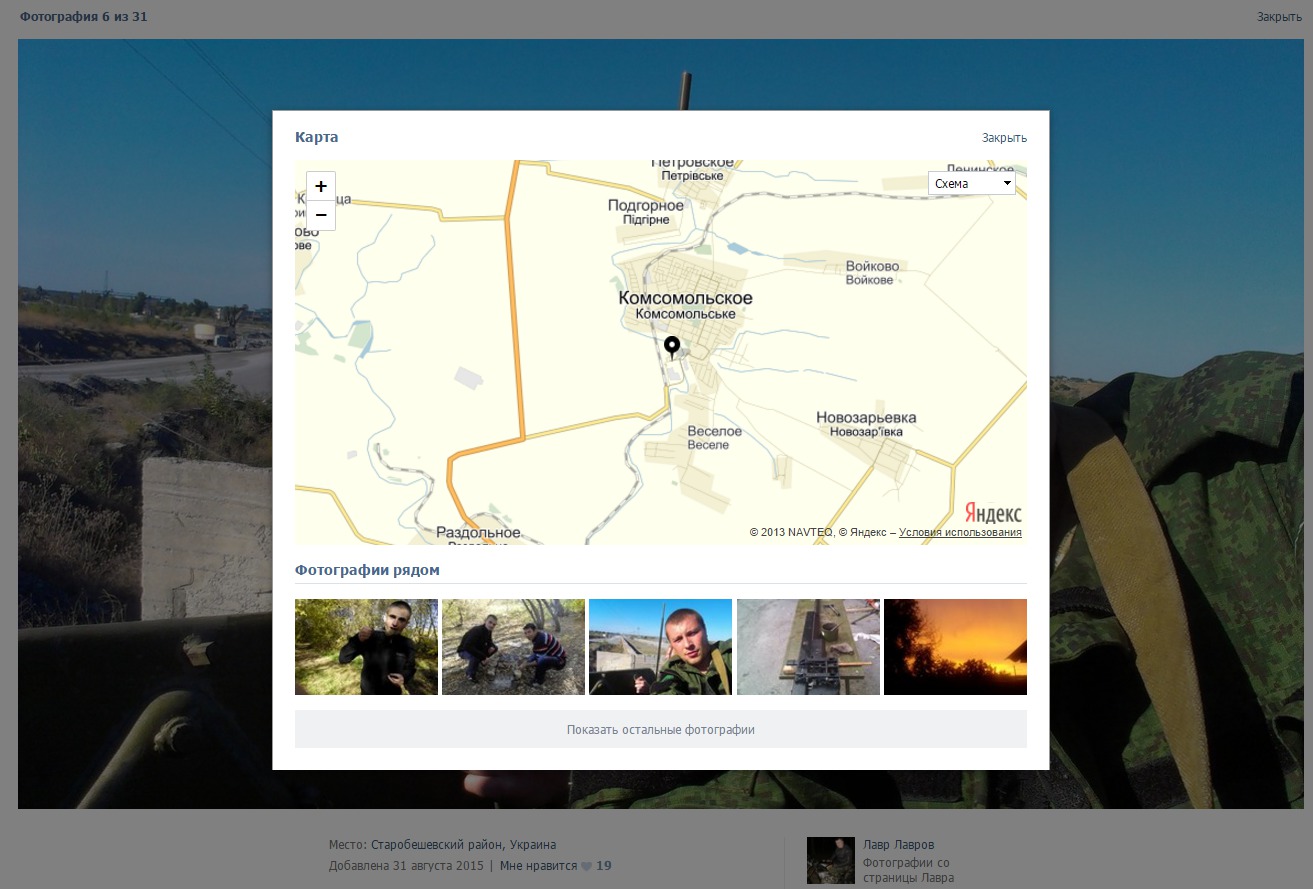1313x889 pixels.
Task: Open the Условия использования link
Action: click(x=959, y=533)
